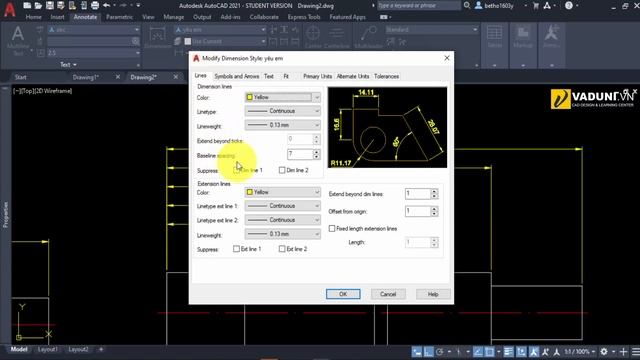Click Extend beyond dim lines value field
Viewport: 640px width, 360px height.
coord(418,193)
